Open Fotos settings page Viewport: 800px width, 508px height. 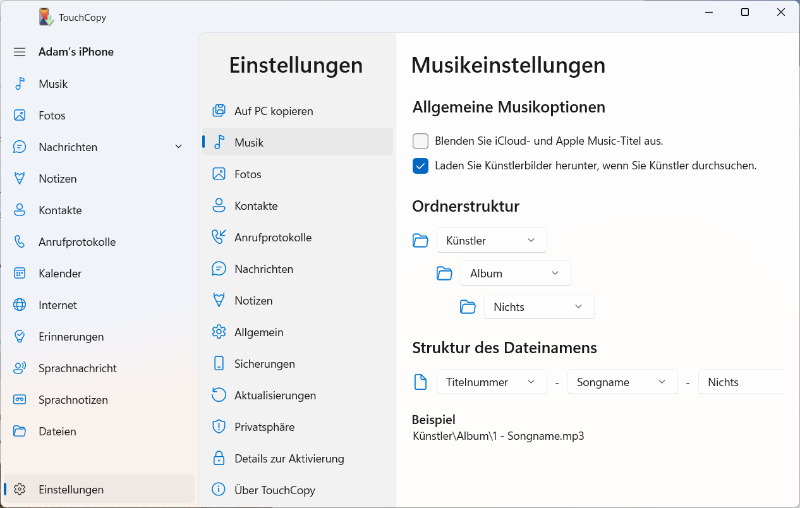297,174
